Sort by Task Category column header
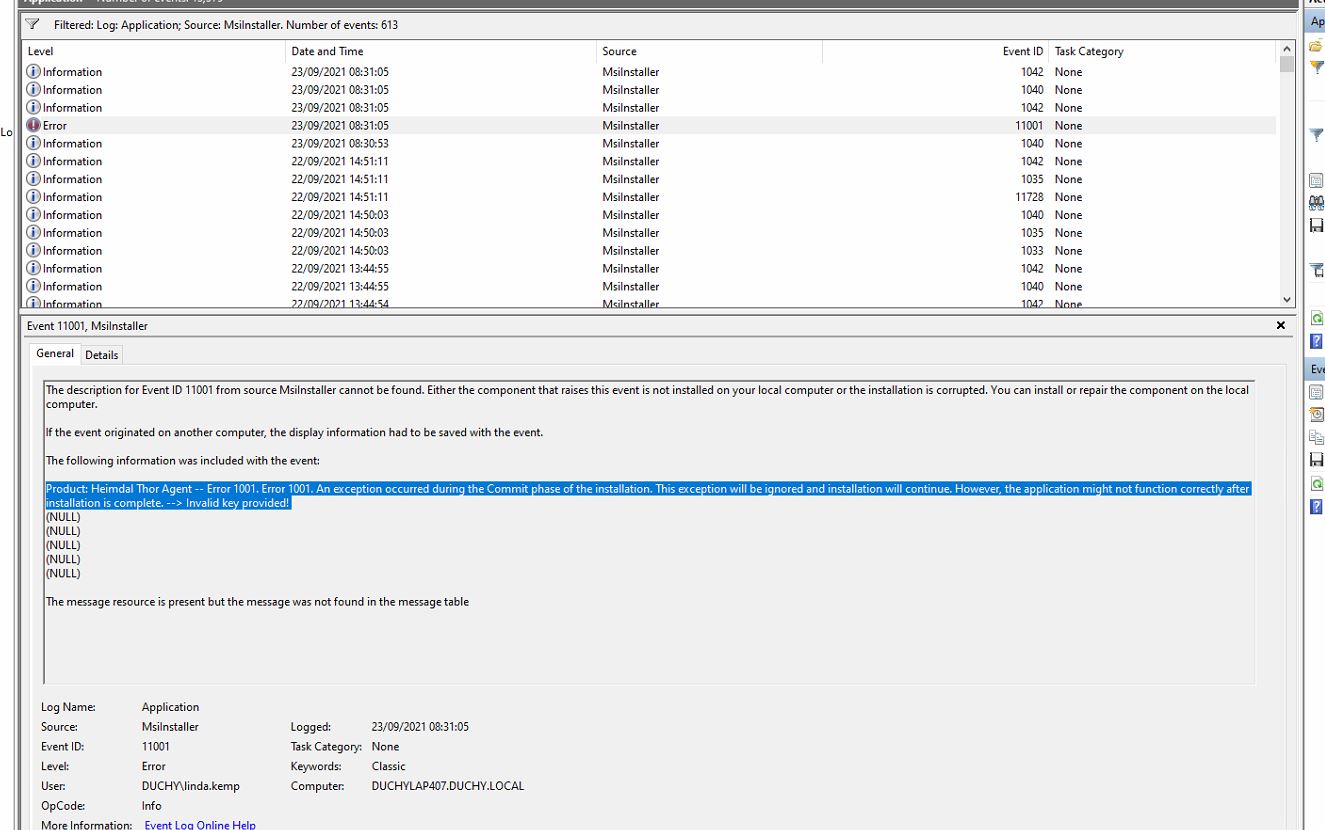The width and height of the screenshot is (1325, 830). pos(1163,51)
